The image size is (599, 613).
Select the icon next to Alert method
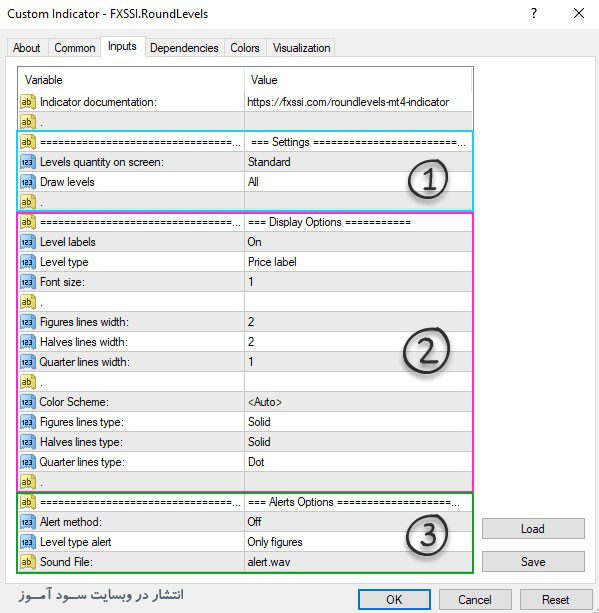point(28,522)
